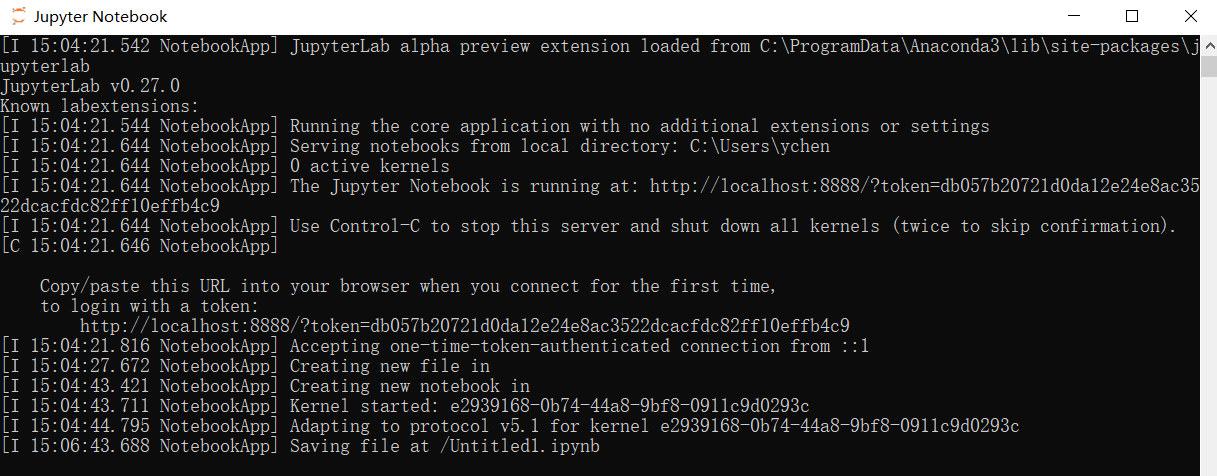Click the "0 active kernels" message
The height and width of the screenshot is (476, 1217).
click(369, 166)
